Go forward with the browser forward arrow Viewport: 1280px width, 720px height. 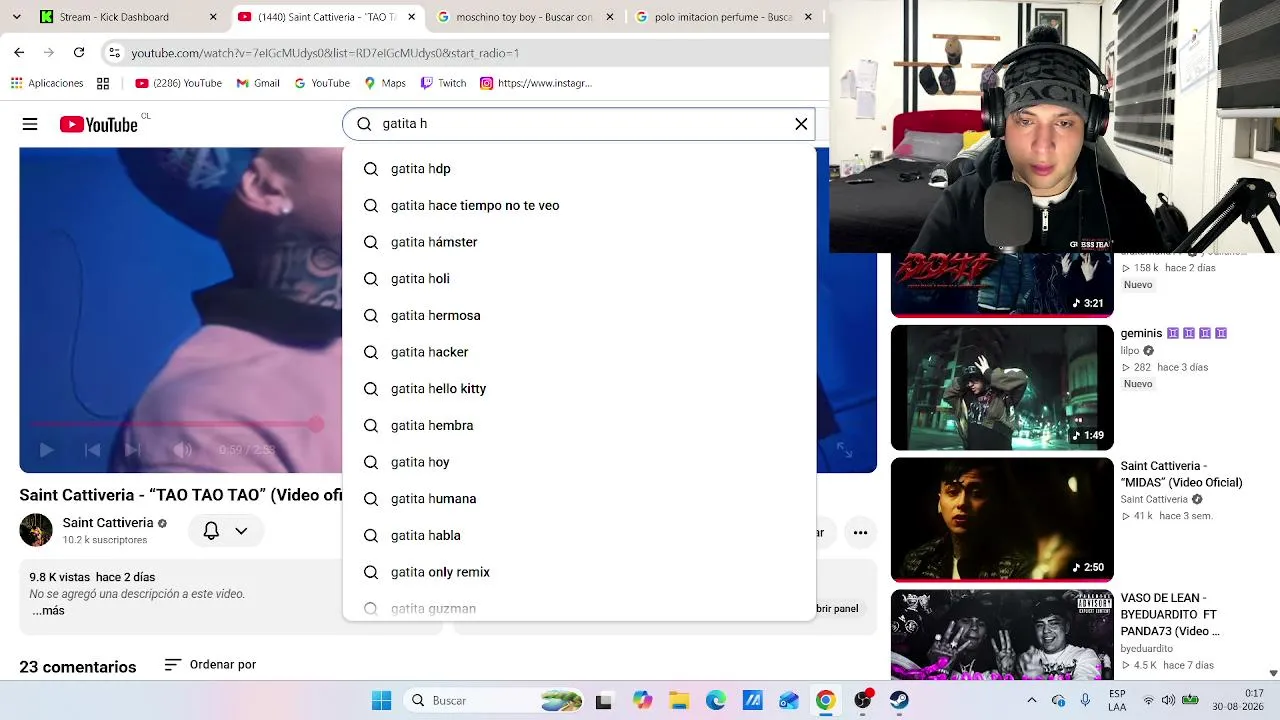(x=48, y=52)
